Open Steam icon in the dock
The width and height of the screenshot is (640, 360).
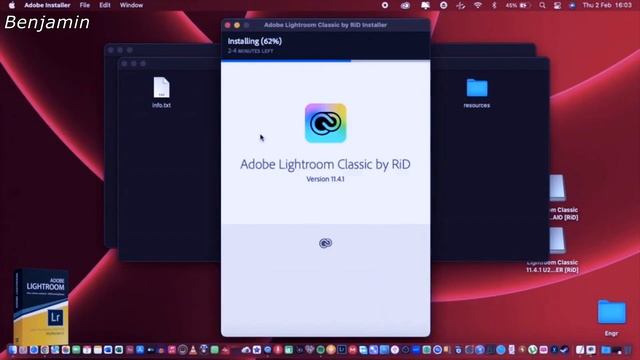pos(564,350)
